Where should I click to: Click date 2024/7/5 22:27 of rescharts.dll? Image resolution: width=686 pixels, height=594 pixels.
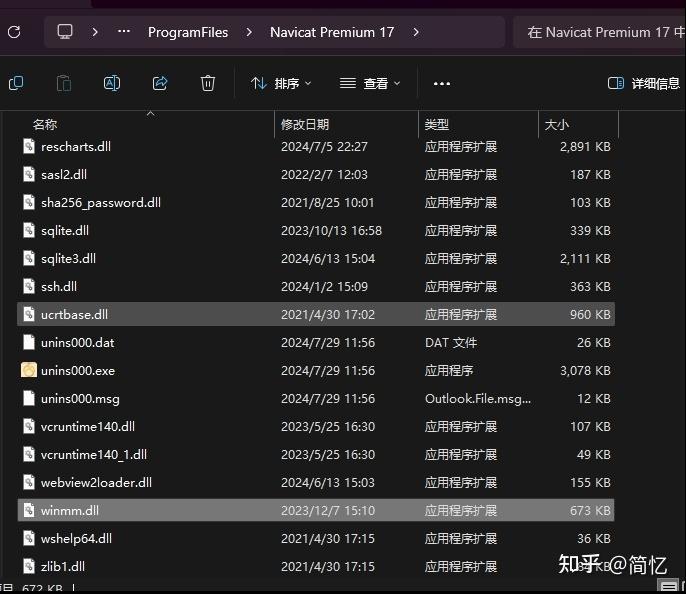pyautogui.click(x=324, y=147)
